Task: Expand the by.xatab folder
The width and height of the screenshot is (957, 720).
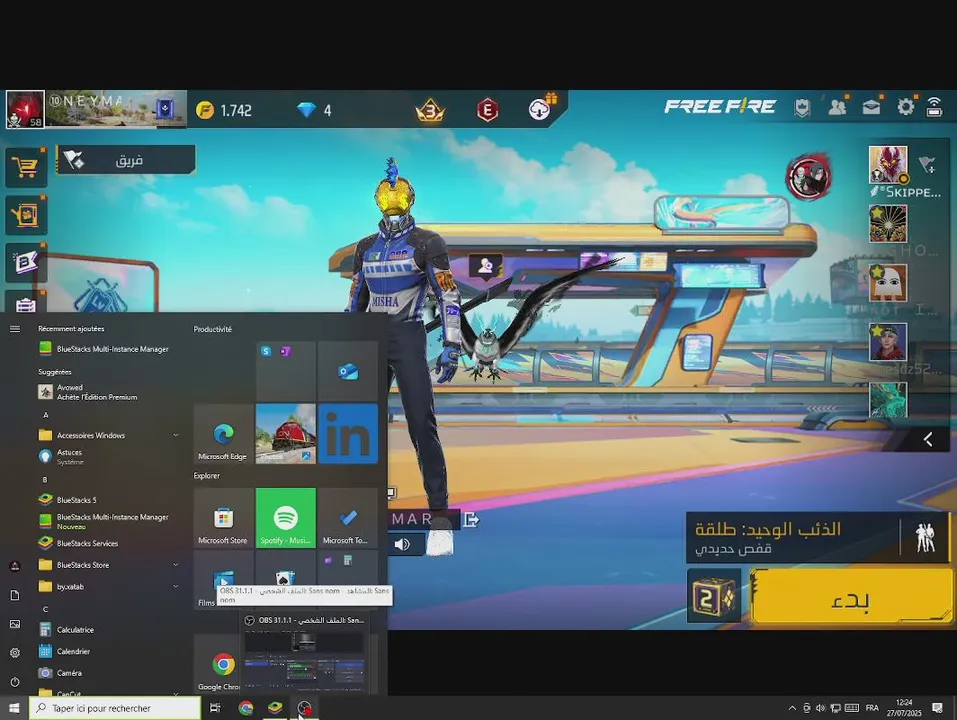Action: tap(109, 586)
